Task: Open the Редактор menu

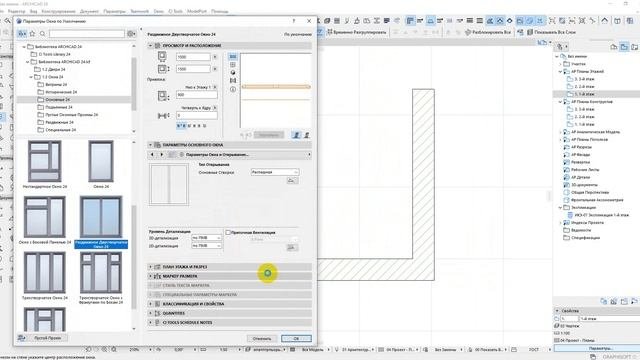Action: [16, 11]
